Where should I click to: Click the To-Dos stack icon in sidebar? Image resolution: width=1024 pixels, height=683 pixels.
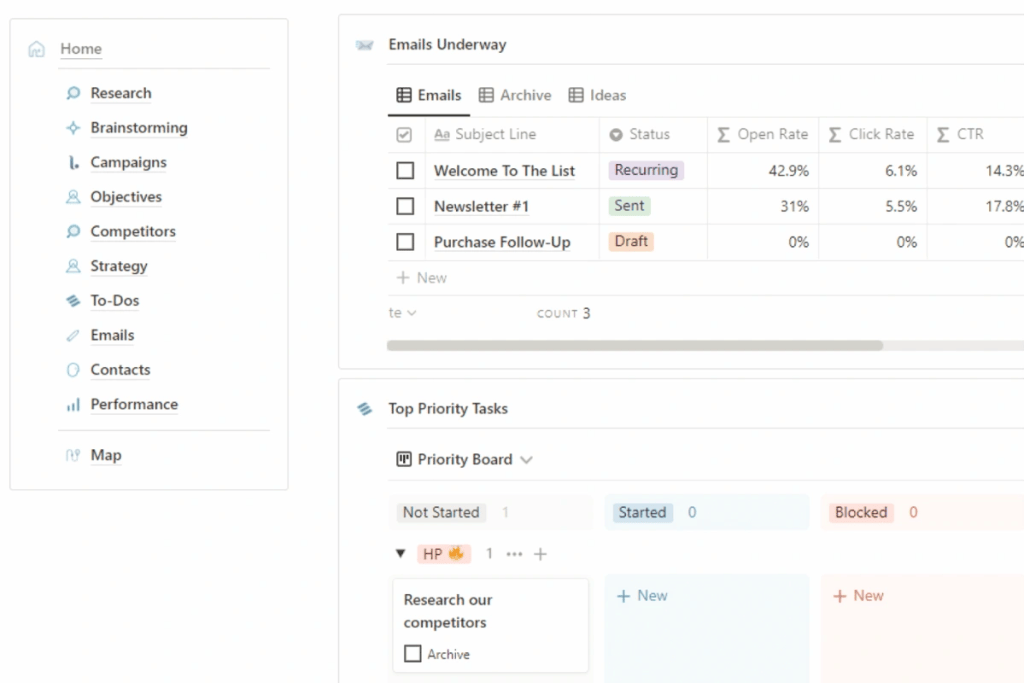pos(73,300)
